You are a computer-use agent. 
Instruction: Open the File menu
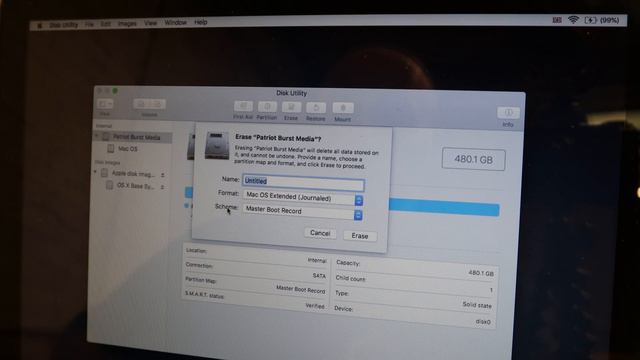click(89, 24)
